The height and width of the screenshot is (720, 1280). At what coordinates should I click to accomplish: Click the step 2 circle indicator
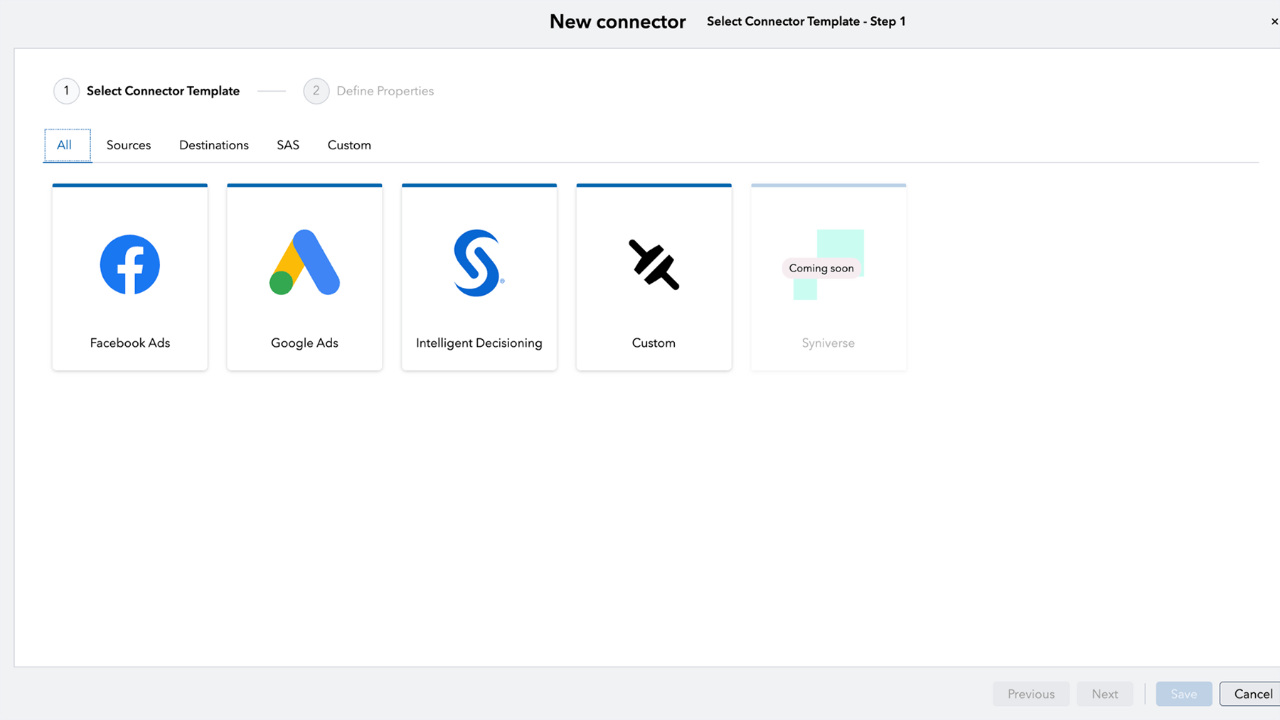pyautogui.click(x=316, y=91)
